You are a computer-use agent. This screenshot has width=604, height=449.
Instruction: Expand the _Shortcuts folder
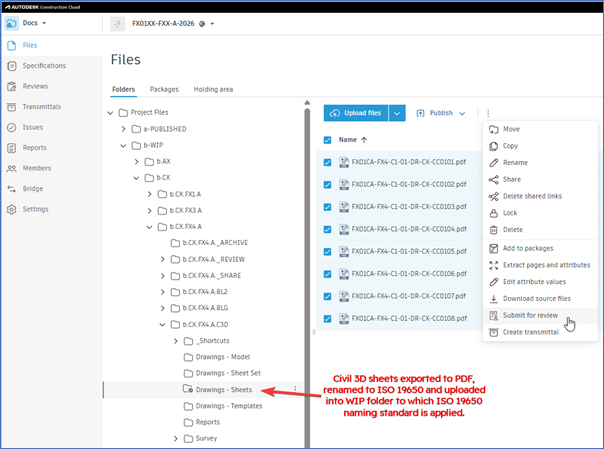[176, 341]
